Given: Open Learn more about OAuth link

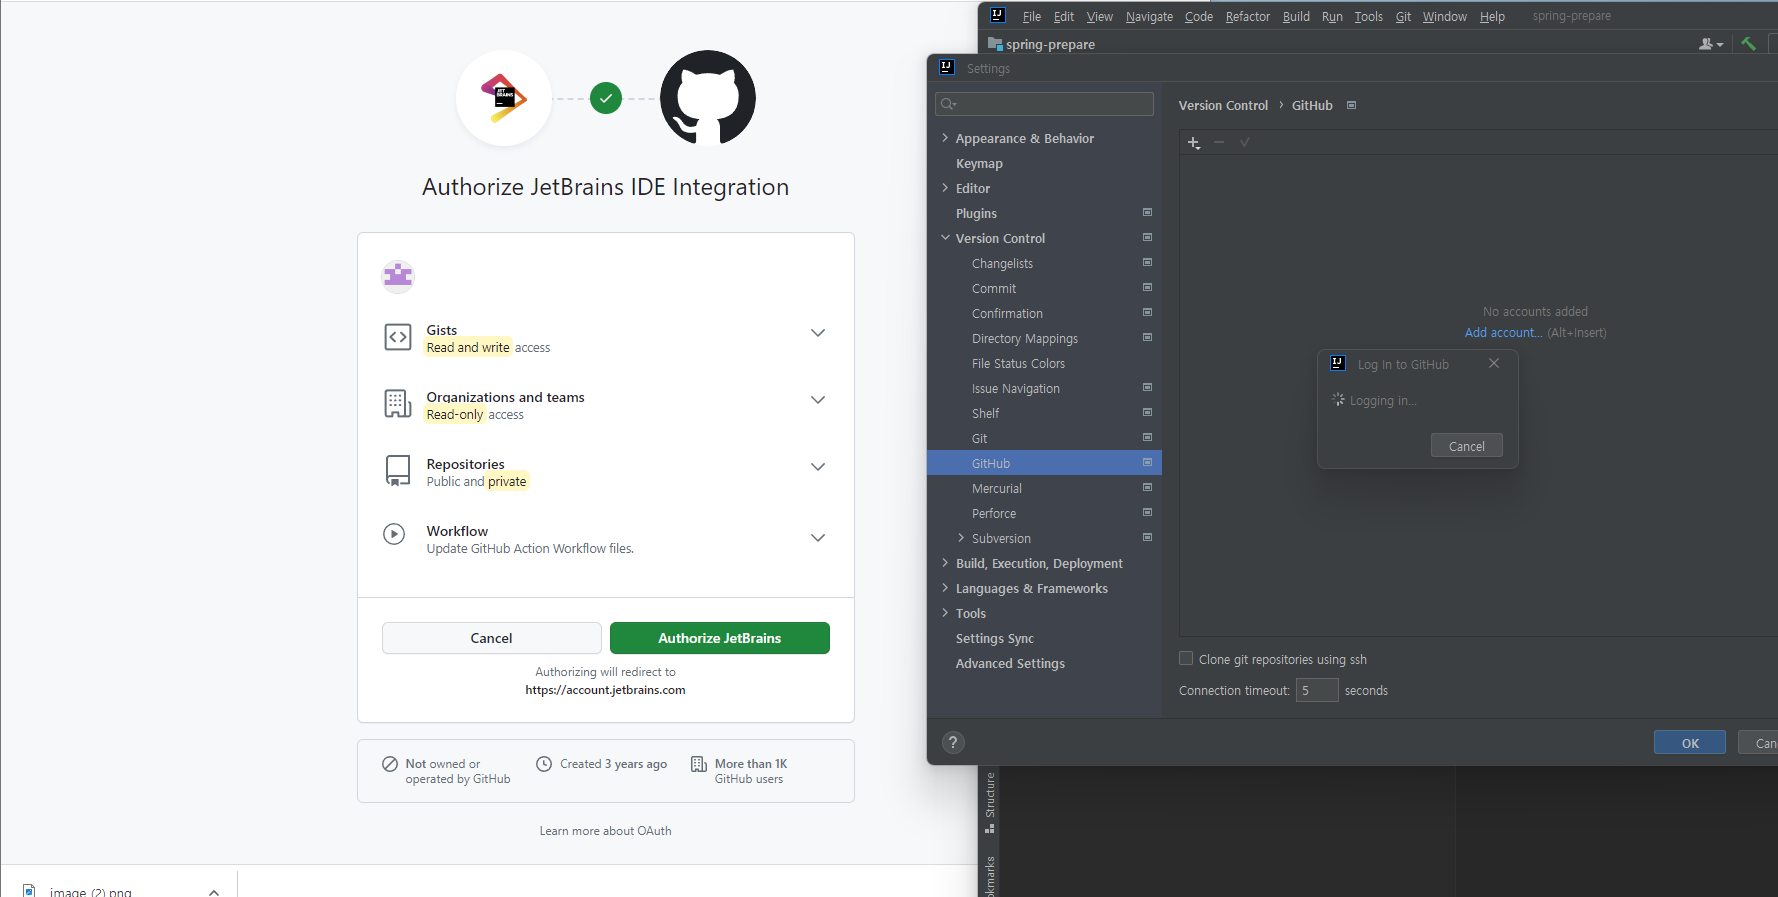Looking at the screenshot, I should [606, 831].
